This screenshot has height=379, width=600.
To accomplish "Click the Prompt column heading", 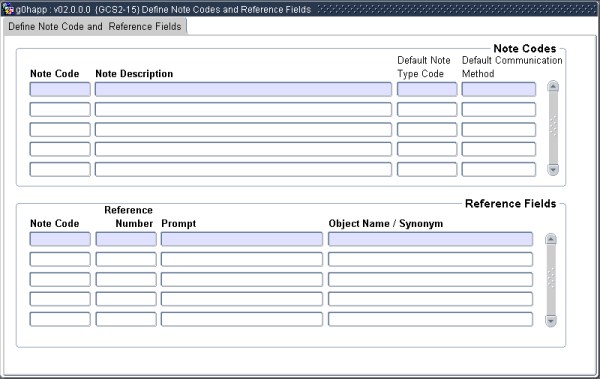I will pyautogui.click(x=178, y=224).
